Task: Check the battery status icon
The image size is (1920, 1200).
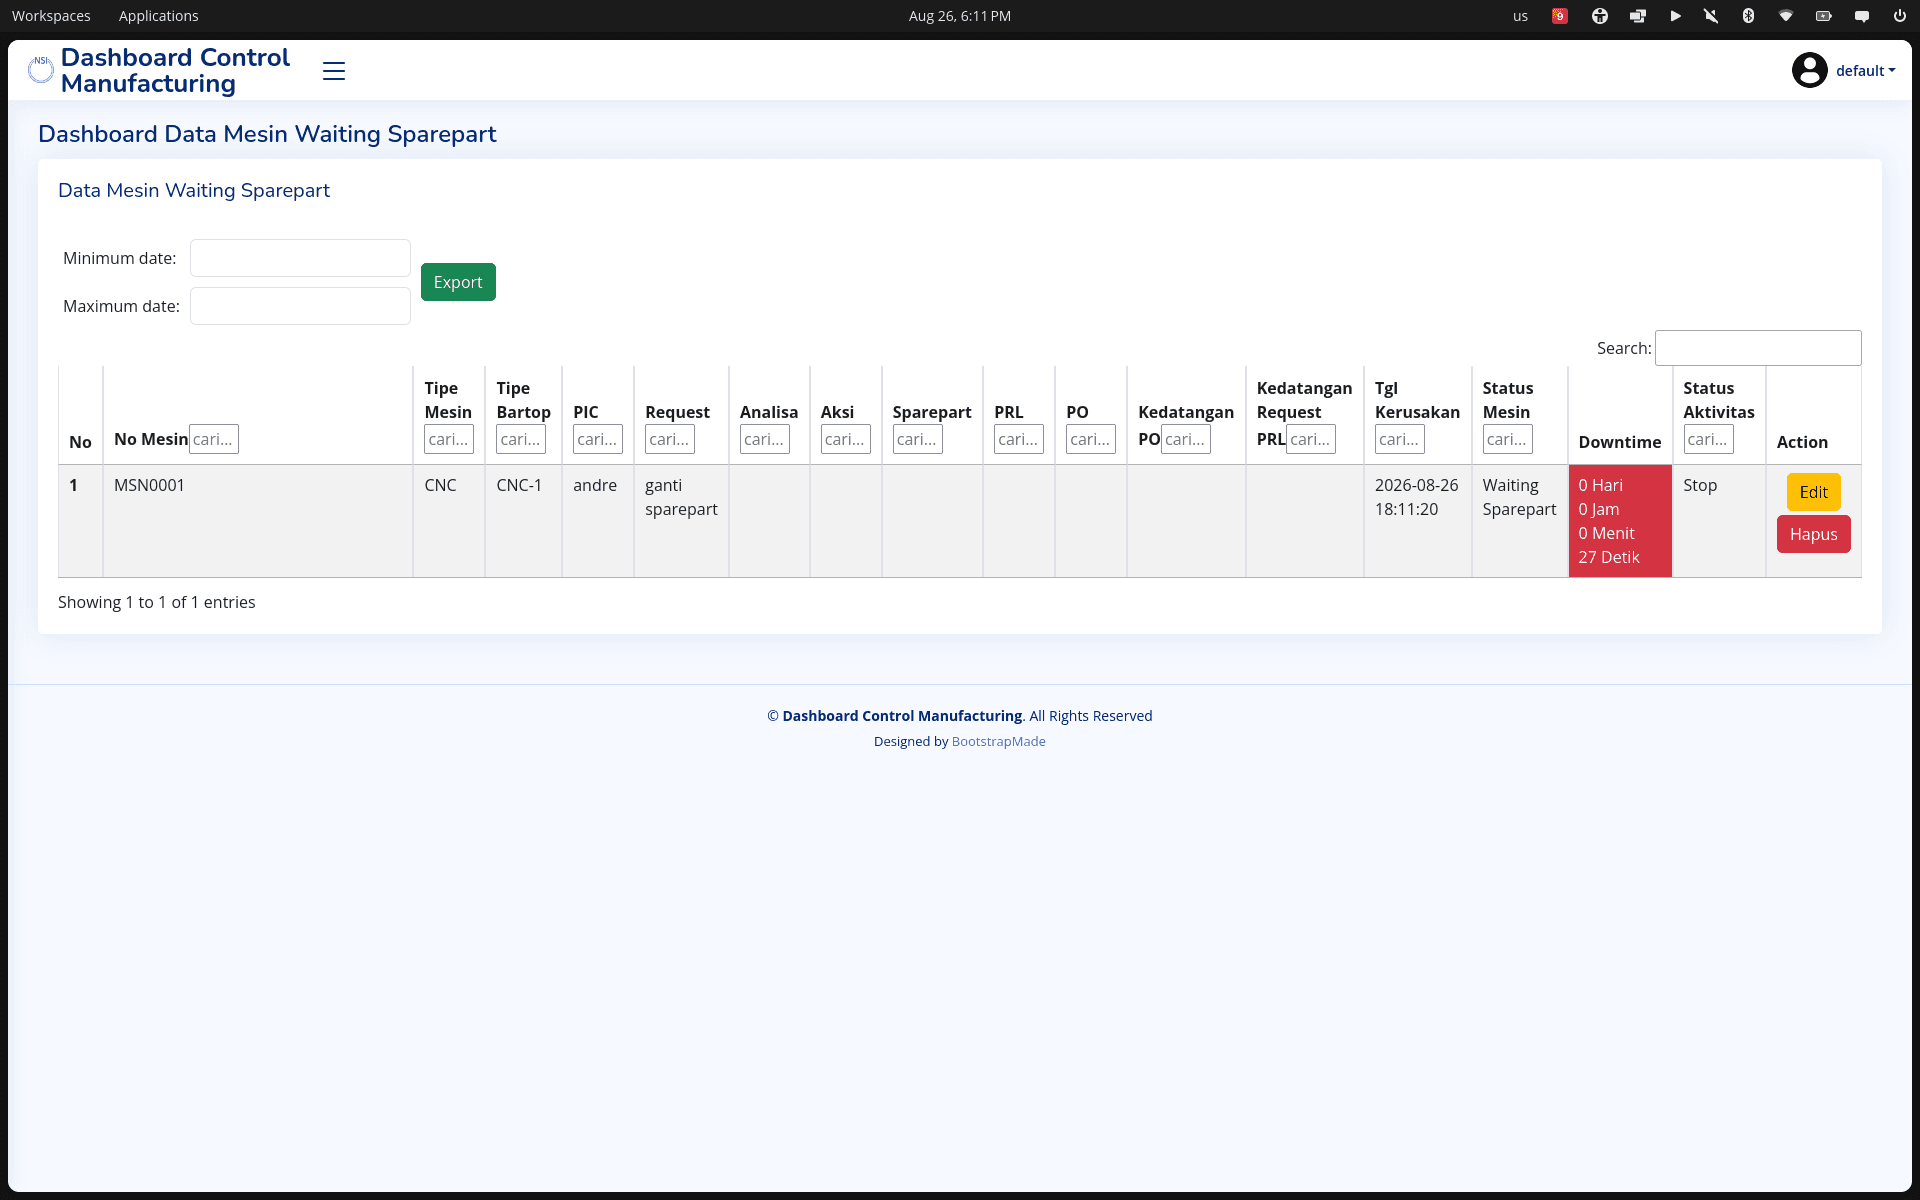Action: [1823, 16]
